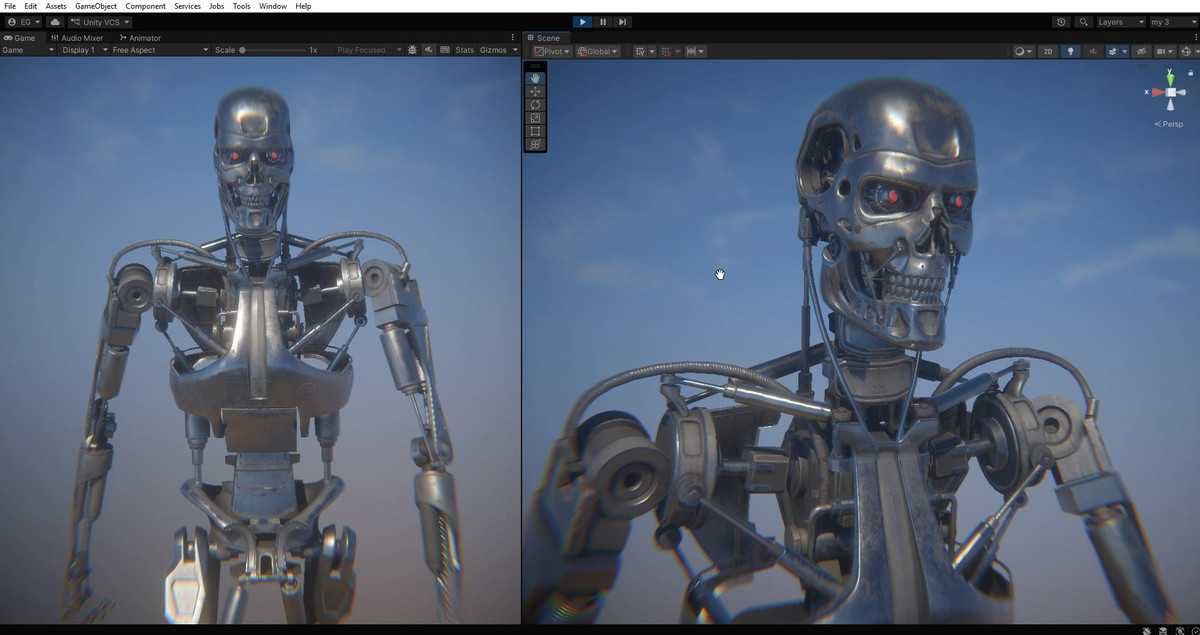Click the Pause button
1200x635 pixels.
point(603,22)
